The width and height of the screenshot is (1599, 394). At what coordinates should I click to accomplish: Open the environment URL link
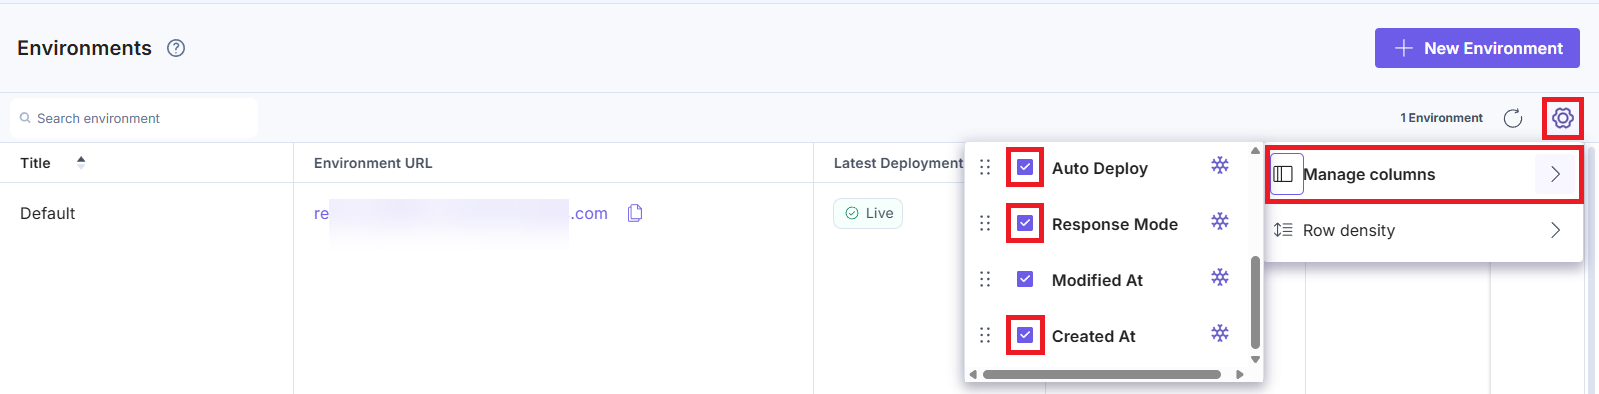coord(461,213)
